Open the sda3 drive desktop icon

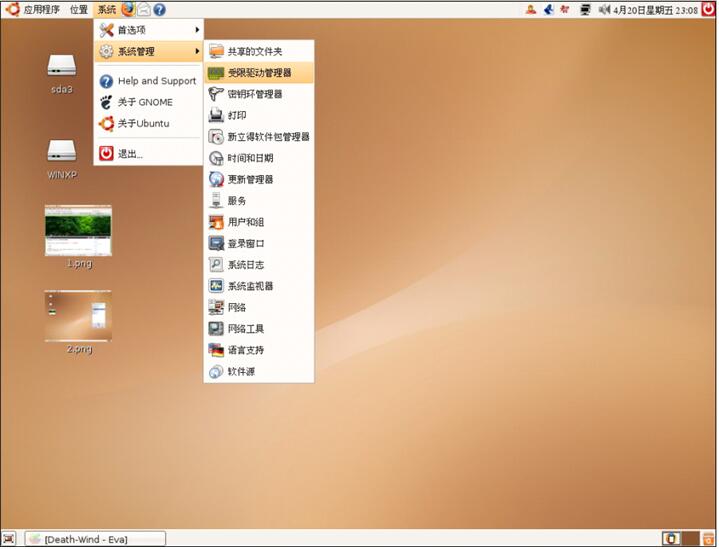pos(62,66)
